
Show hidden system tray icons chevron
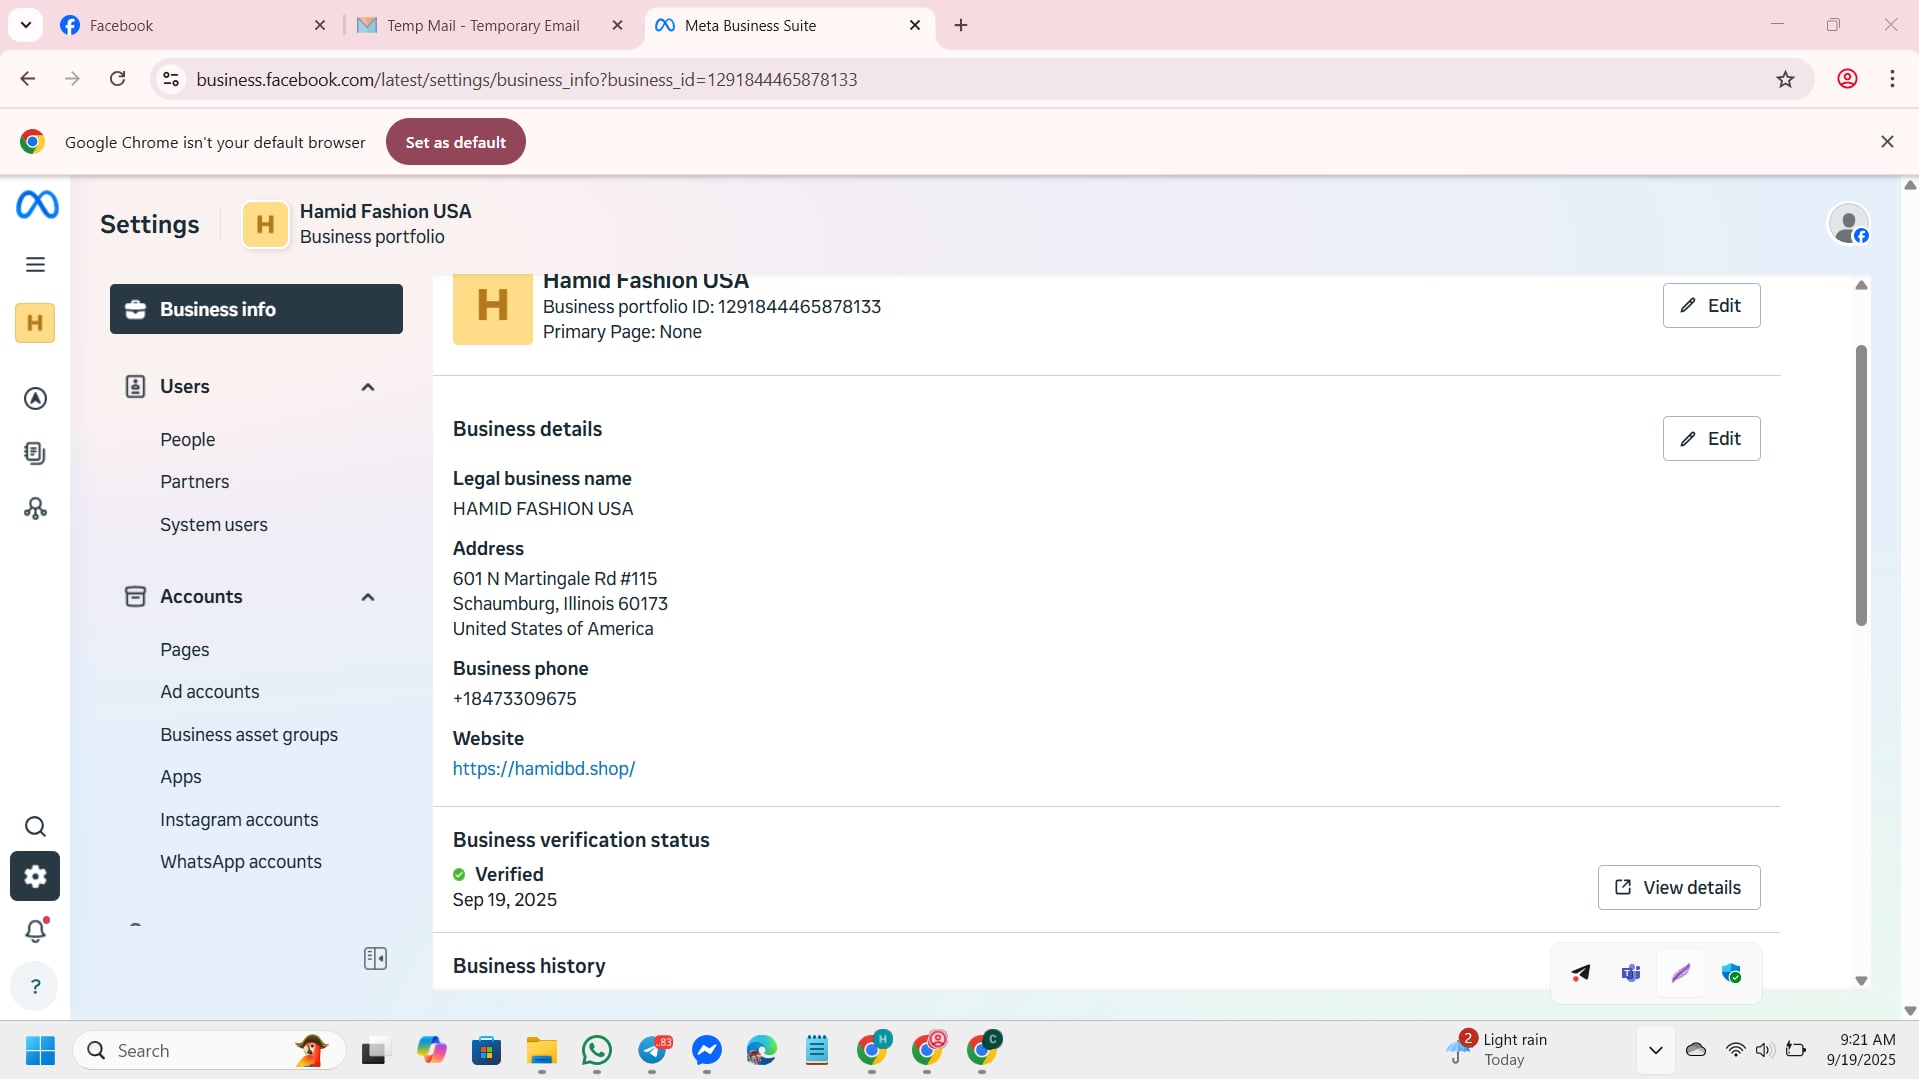click(1656, 1051)
